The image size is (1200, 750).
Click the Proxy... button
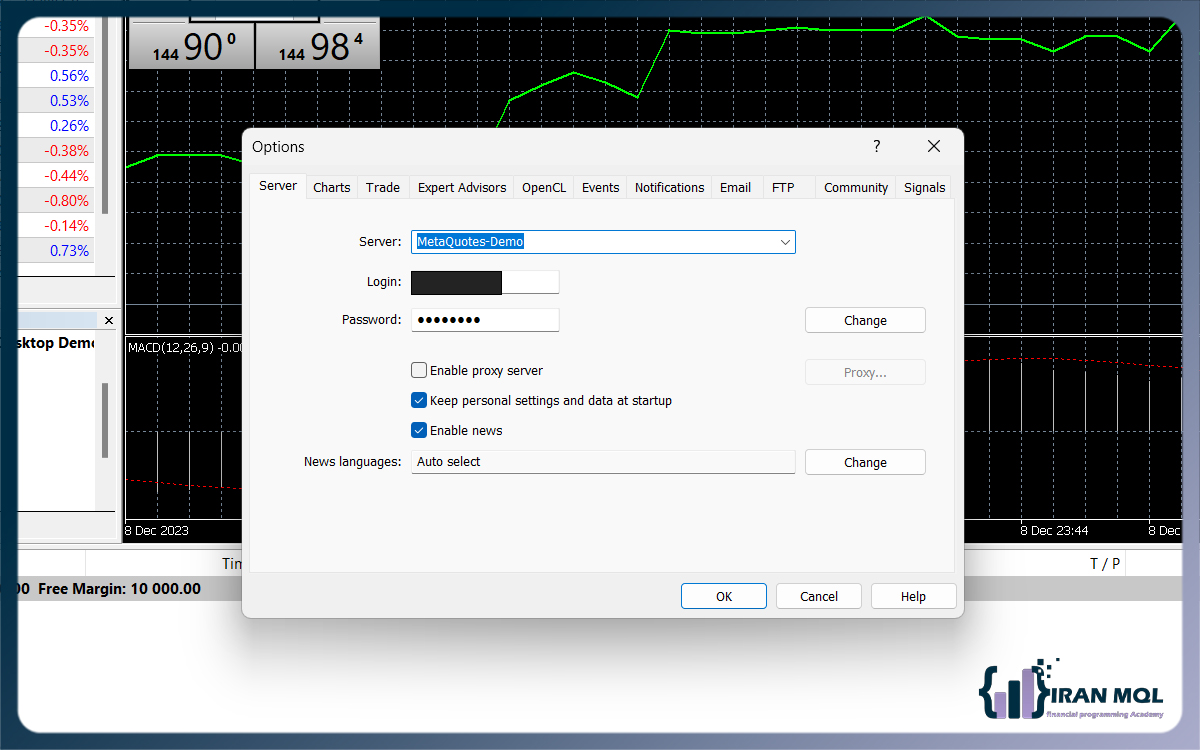pyautogui.click(x=865, y=372)
